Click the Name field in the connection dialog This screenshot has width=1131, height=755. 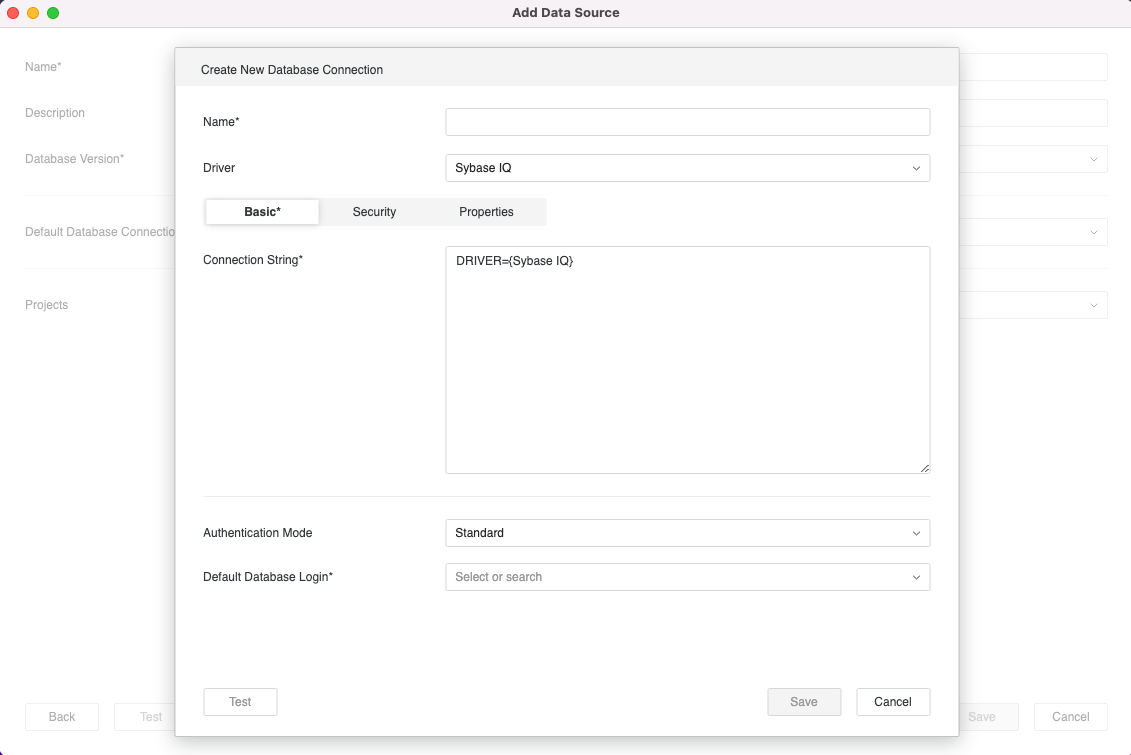(687, 122)
